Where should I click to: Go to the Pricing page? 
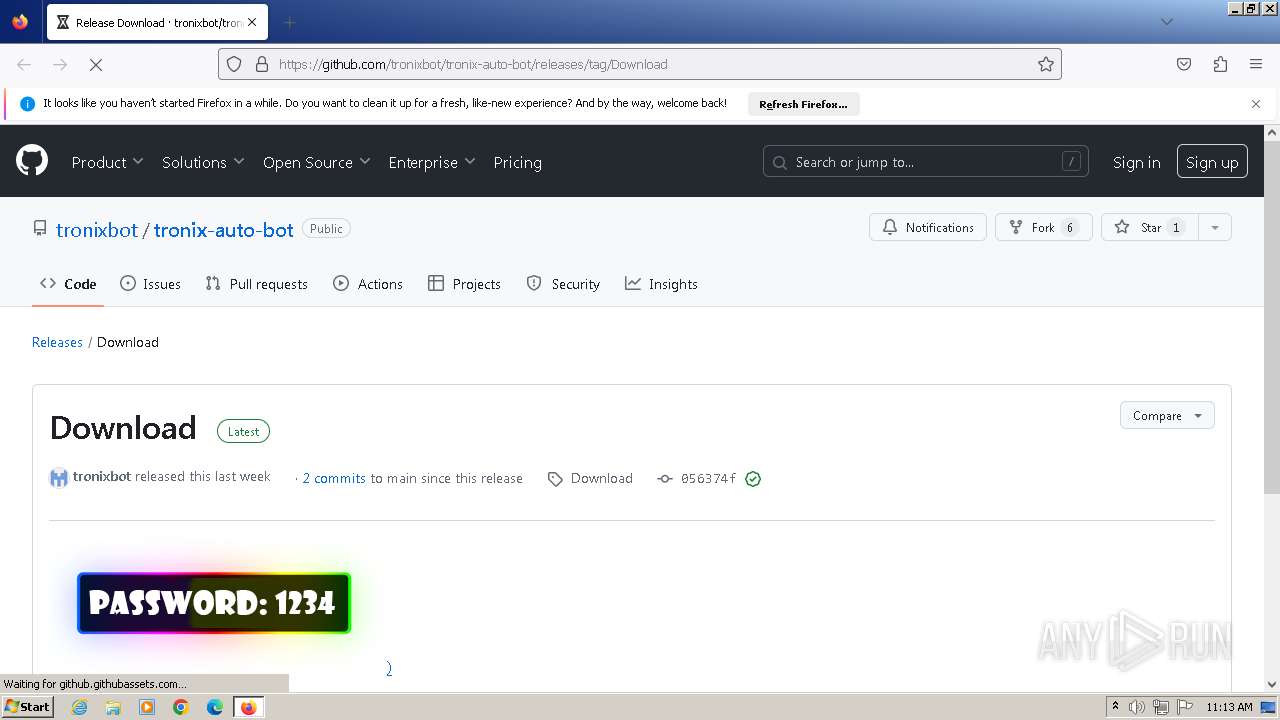point(517,162)
